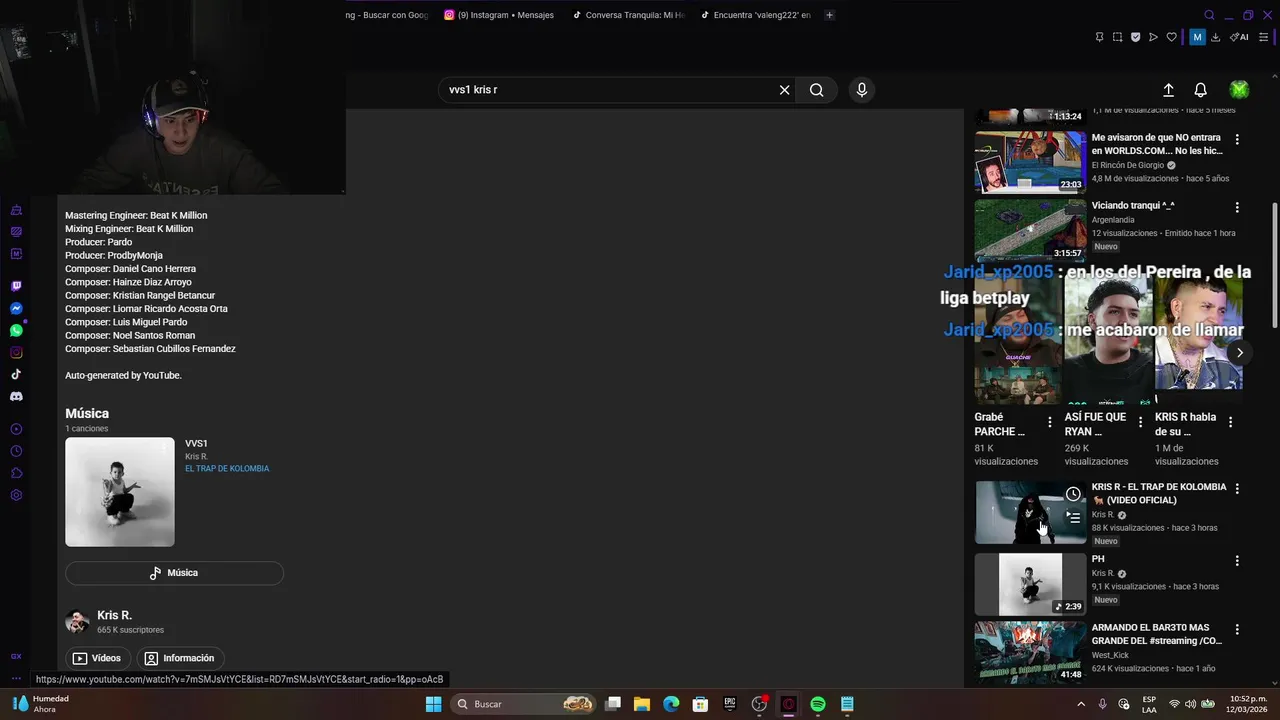Screen dimensions: 1280x720
Task: Open the browser history clock icon
Action: click(16, 451)
